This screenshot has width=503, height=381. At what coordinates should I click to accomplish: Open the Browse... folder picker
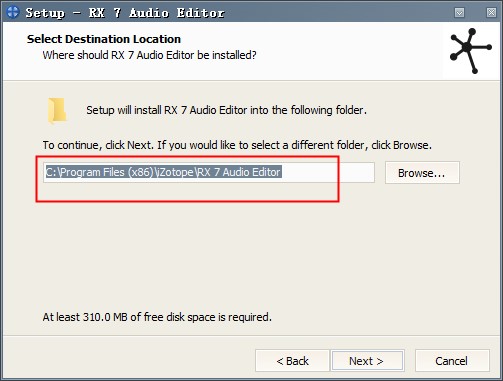tap(422, 173)
